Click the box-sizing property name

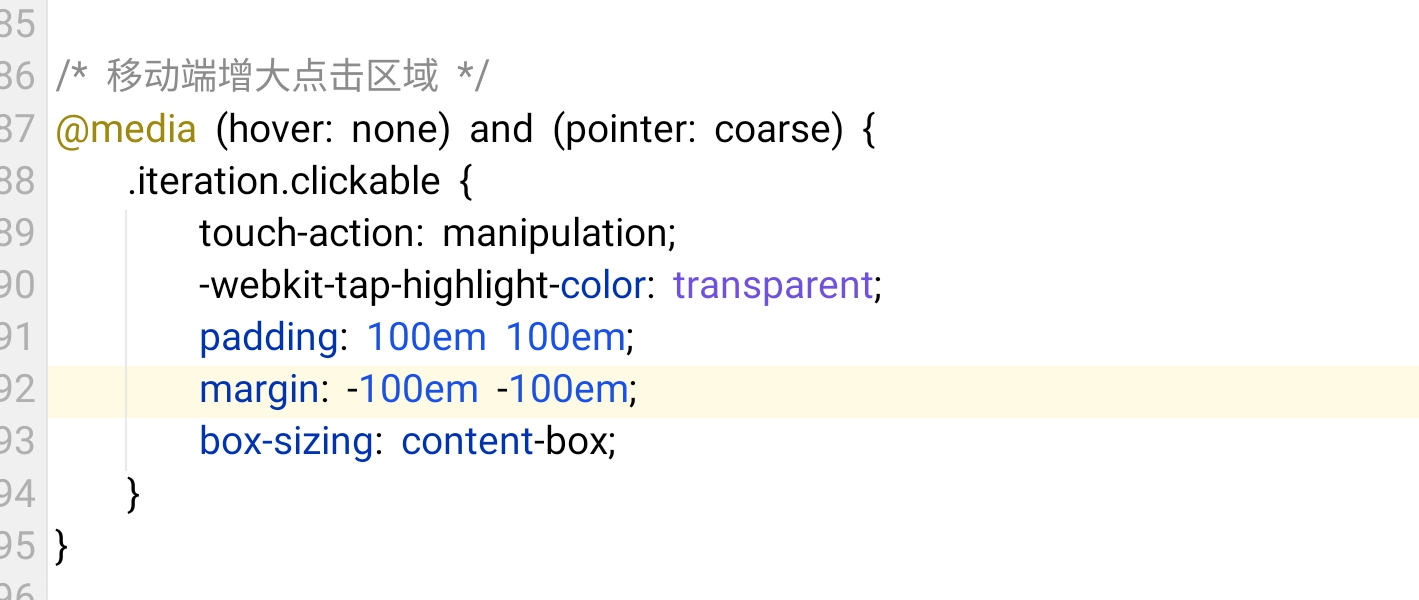(286, 441)
